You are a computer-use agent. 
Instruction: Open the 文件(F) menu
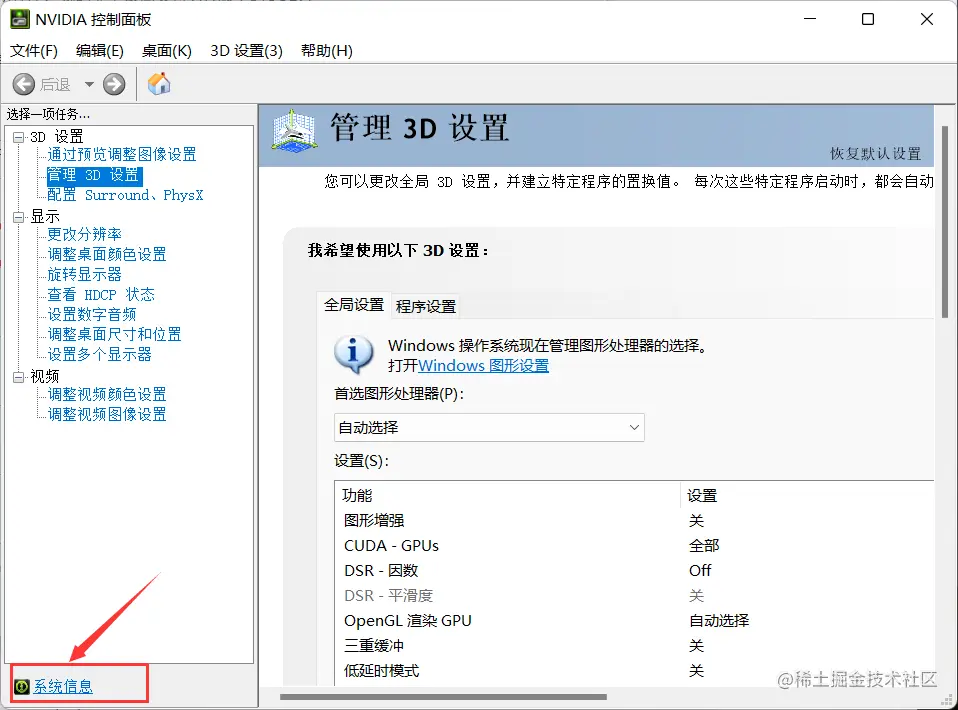[x=34, y=51]
